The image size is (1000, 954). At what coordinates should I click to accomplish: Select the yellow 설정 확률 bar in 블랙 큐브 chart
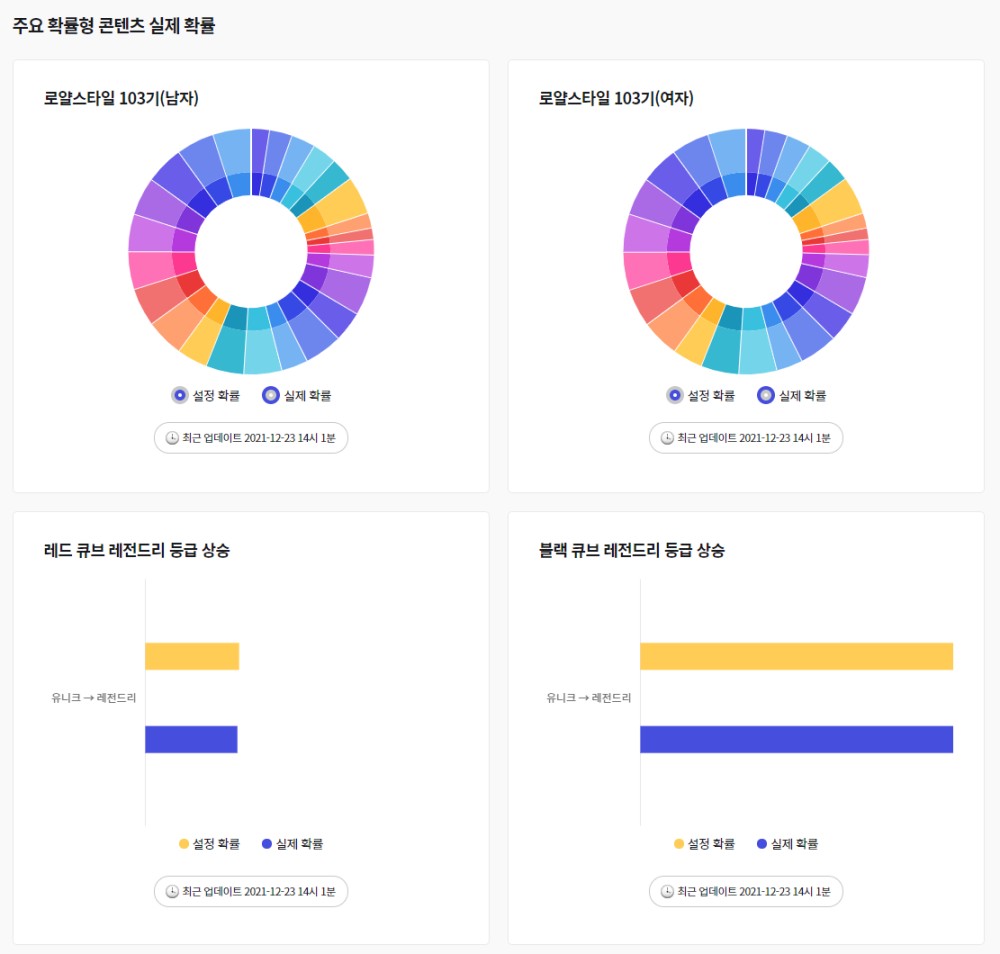(796, 656)
